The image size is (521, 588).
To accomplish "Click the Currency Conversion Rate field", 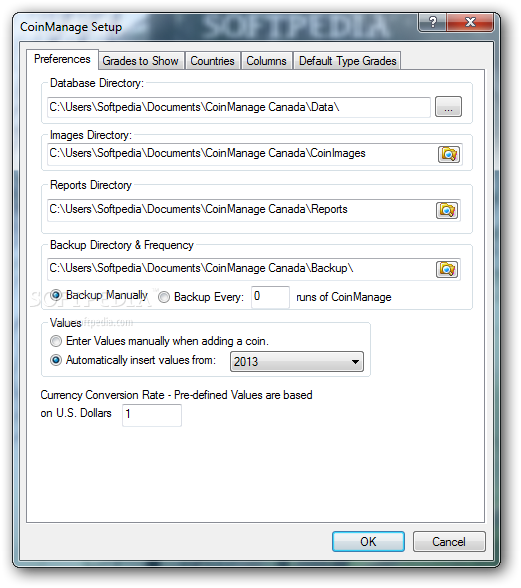I will point(152,415).
